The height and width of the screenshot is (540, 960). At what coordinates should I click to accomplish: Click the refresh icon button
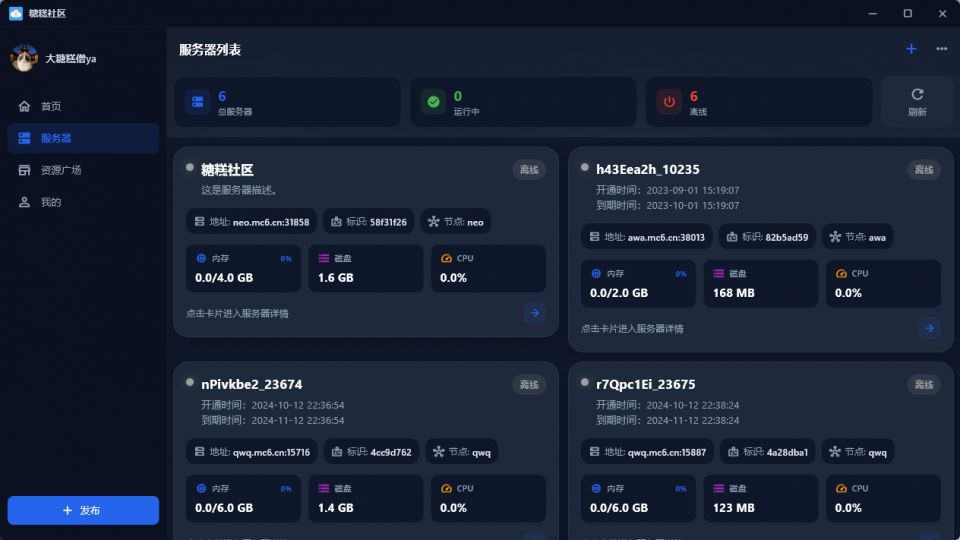tap(917, 102)
